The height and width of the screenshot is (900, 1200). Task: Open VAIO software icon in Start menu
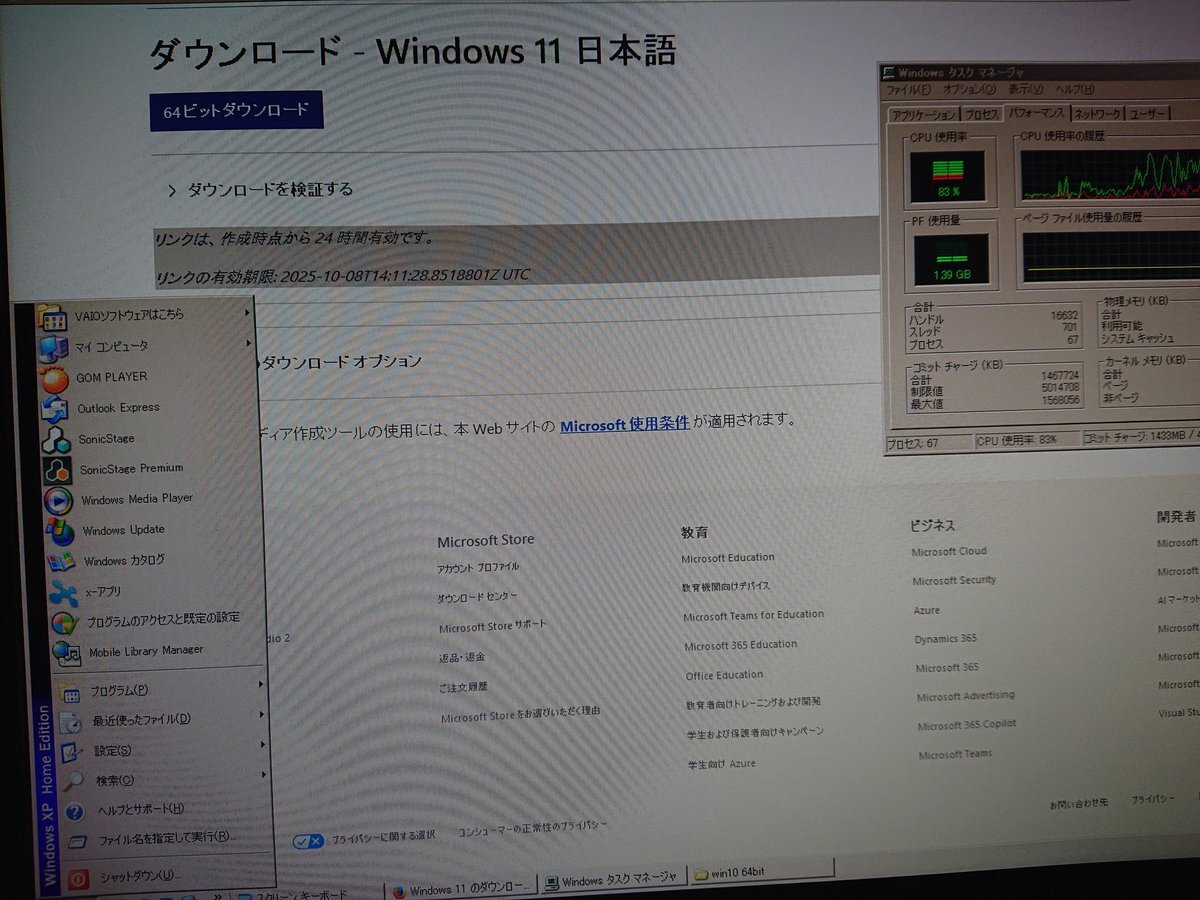tap(51, 317)
